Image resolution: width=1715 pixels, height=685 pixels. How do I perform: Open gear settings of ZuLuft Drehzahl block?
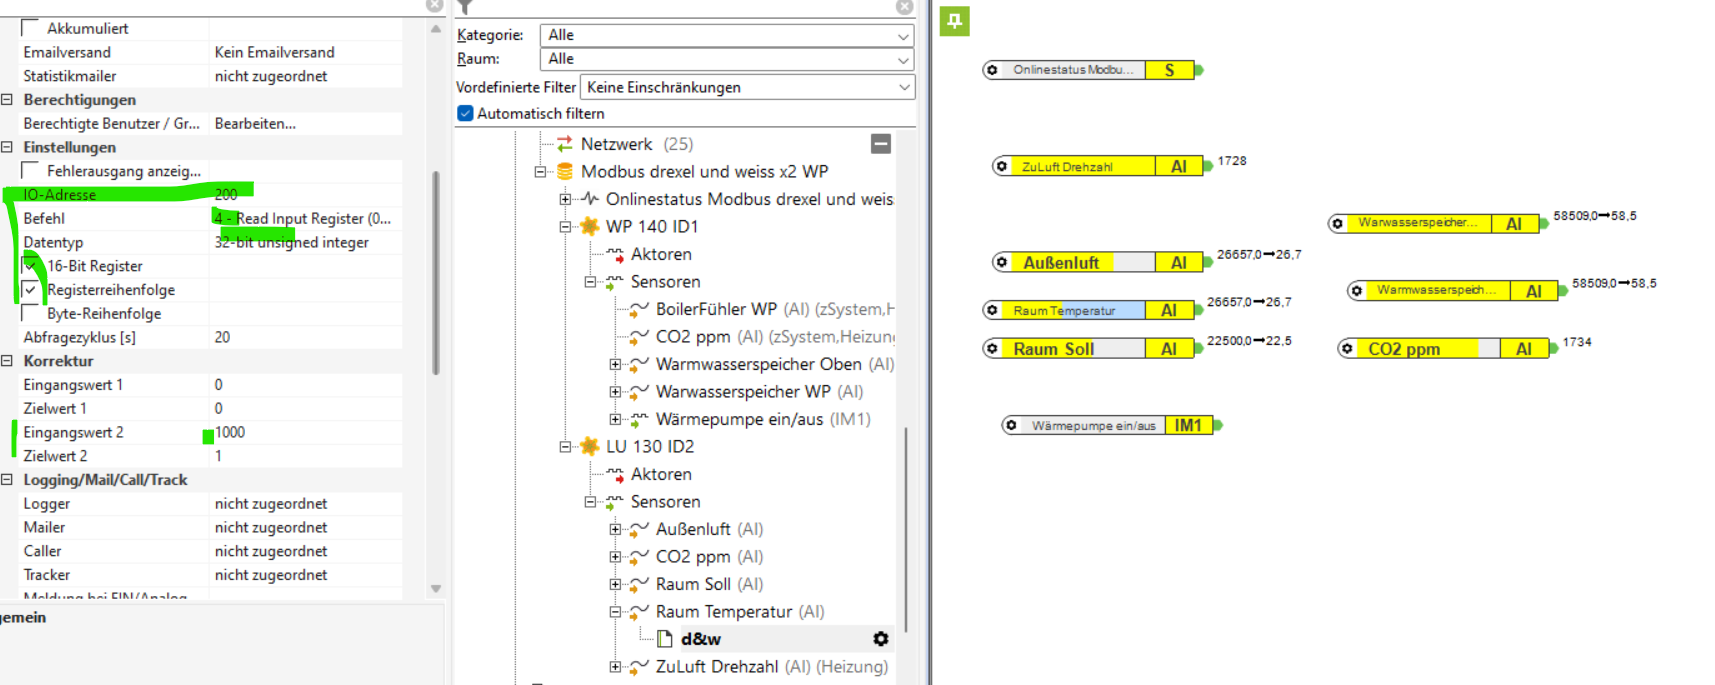coord(1001,166)
